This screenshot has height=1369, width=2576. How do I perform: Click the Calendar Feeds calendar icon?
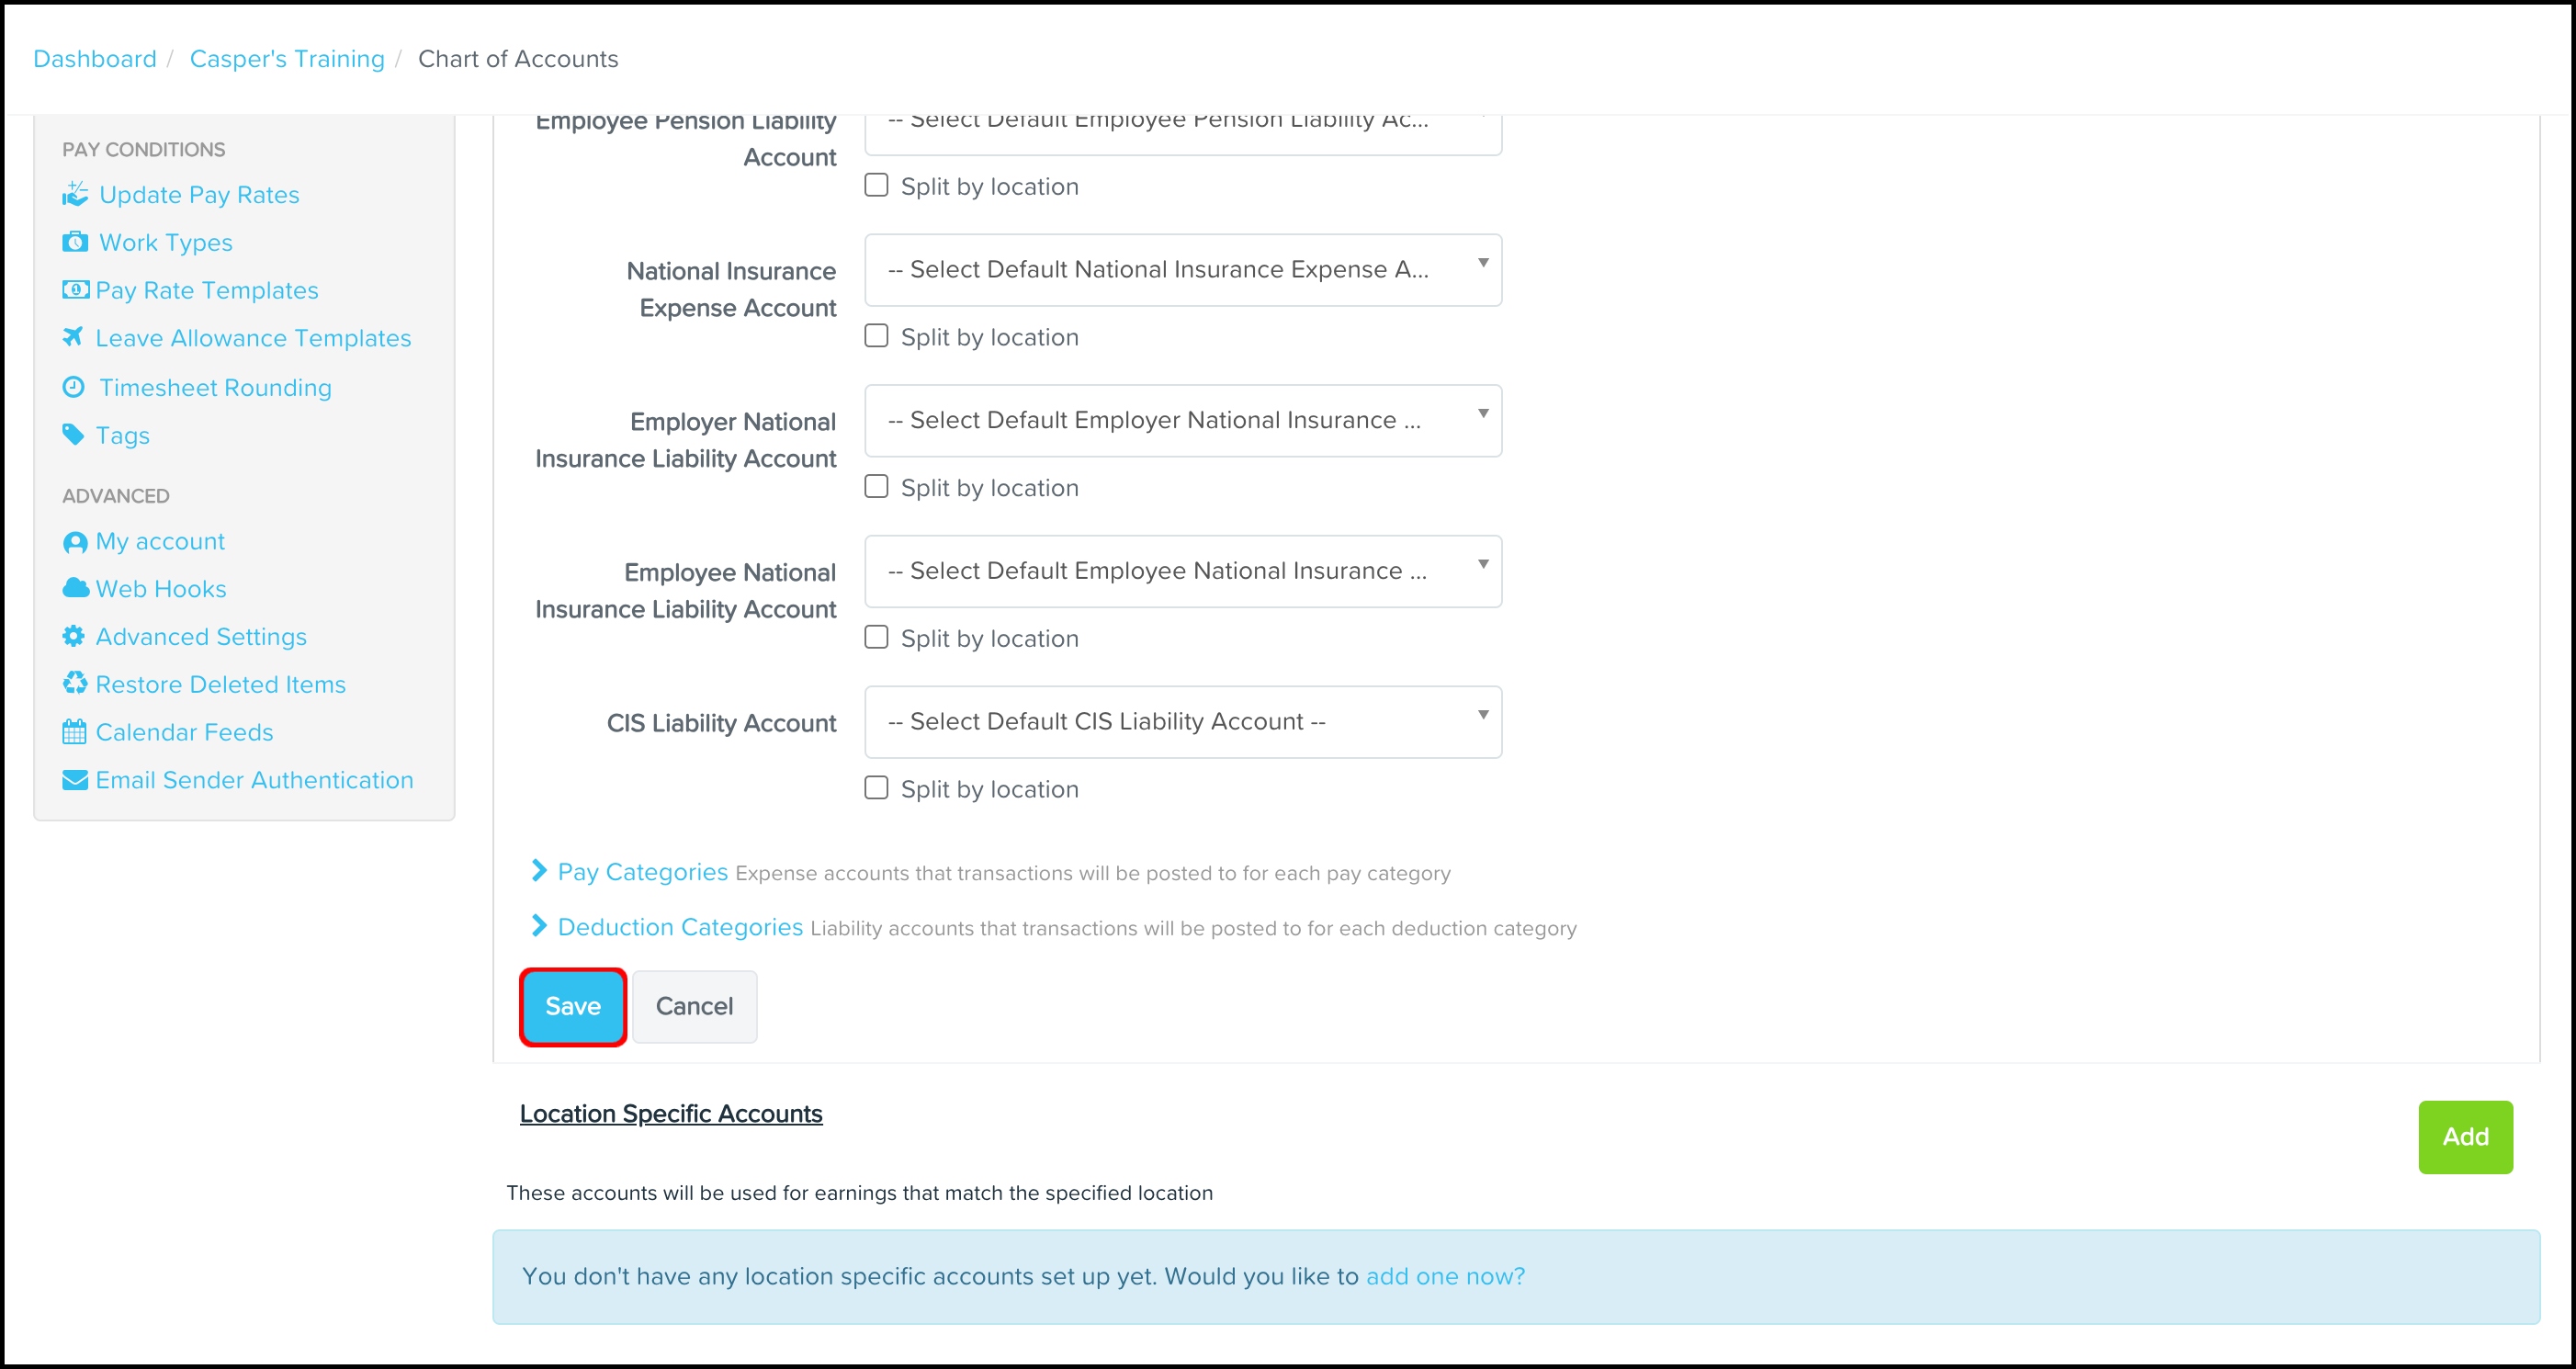point(75,732)
